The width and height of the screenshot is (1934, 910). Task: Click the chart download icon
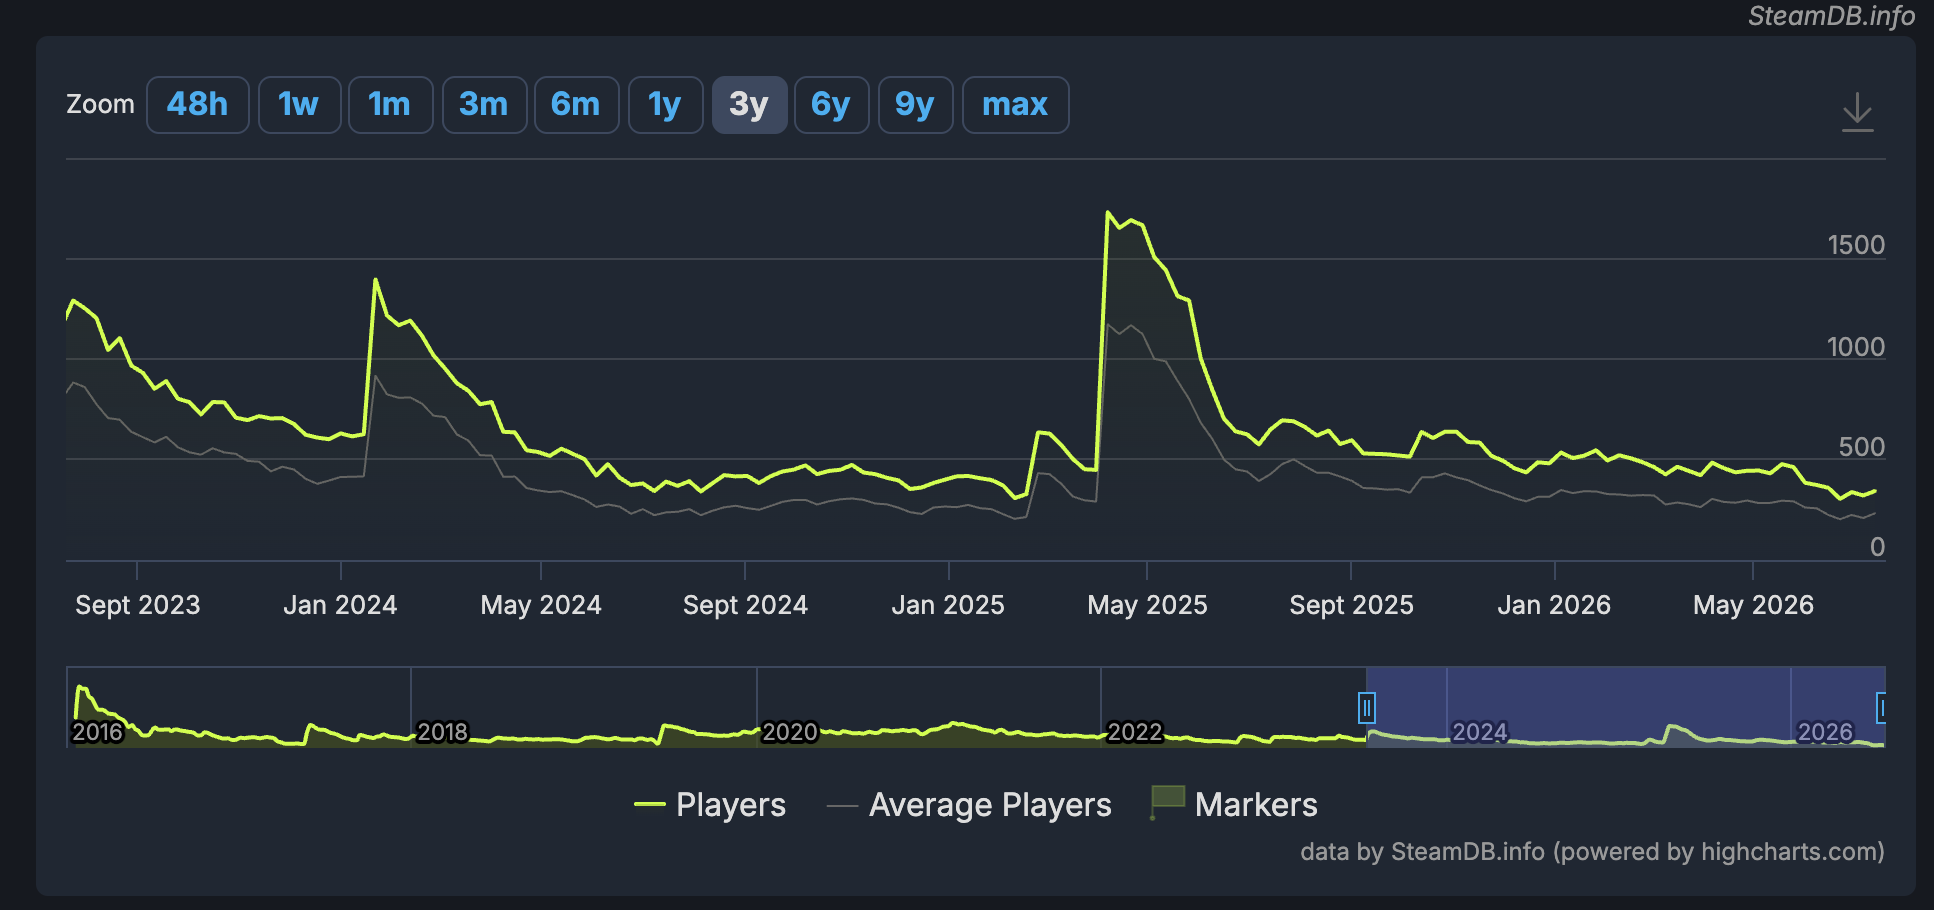pos(1857,112)
